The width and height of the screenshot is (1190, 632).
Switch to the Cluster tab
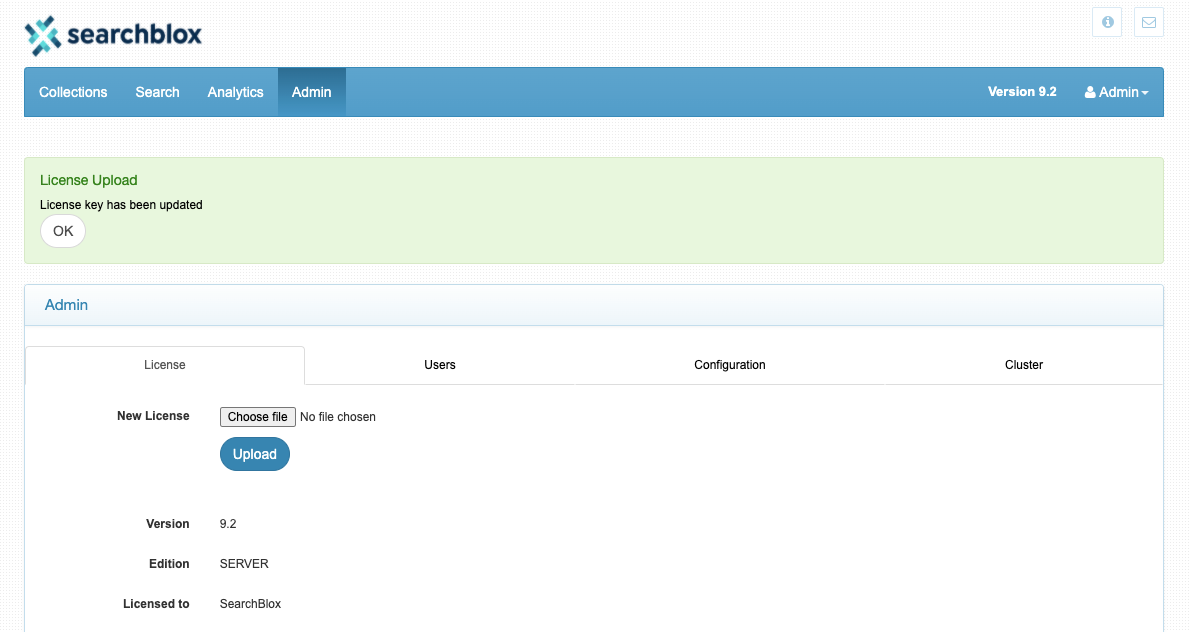[x=1024, y=365]
